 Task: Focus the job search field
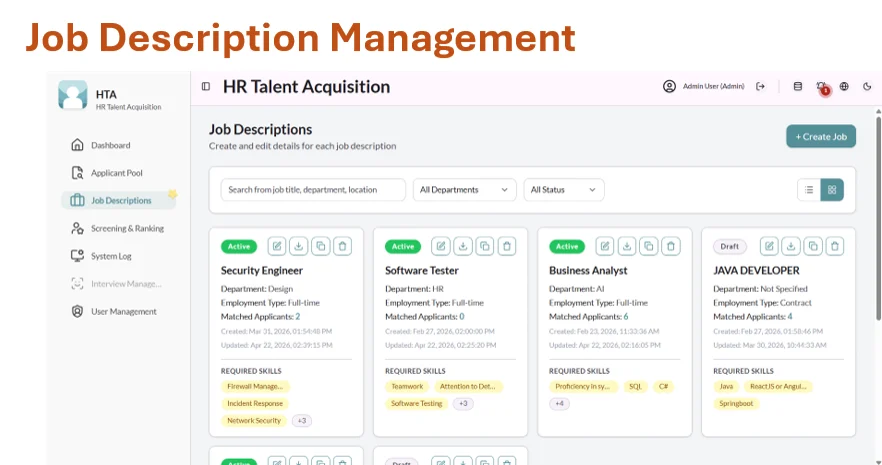coord(313,190)
